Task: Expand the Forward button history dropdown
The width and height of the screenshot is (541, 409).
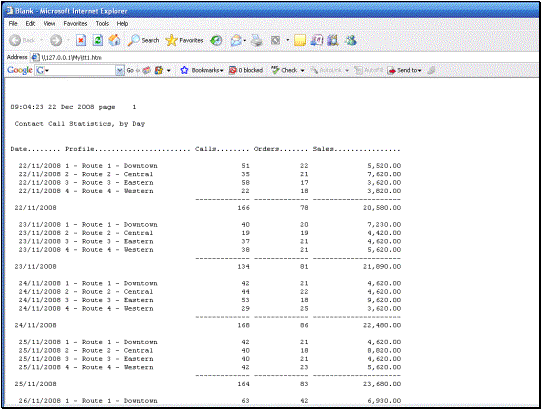Action: 68,41
